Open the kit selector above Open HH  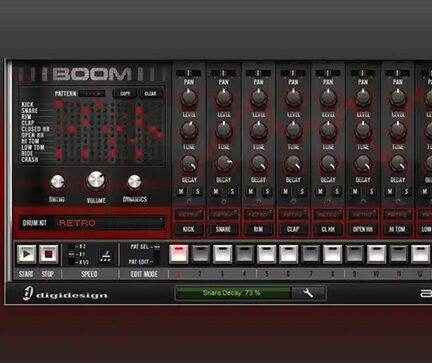click(x=363, y=214)
